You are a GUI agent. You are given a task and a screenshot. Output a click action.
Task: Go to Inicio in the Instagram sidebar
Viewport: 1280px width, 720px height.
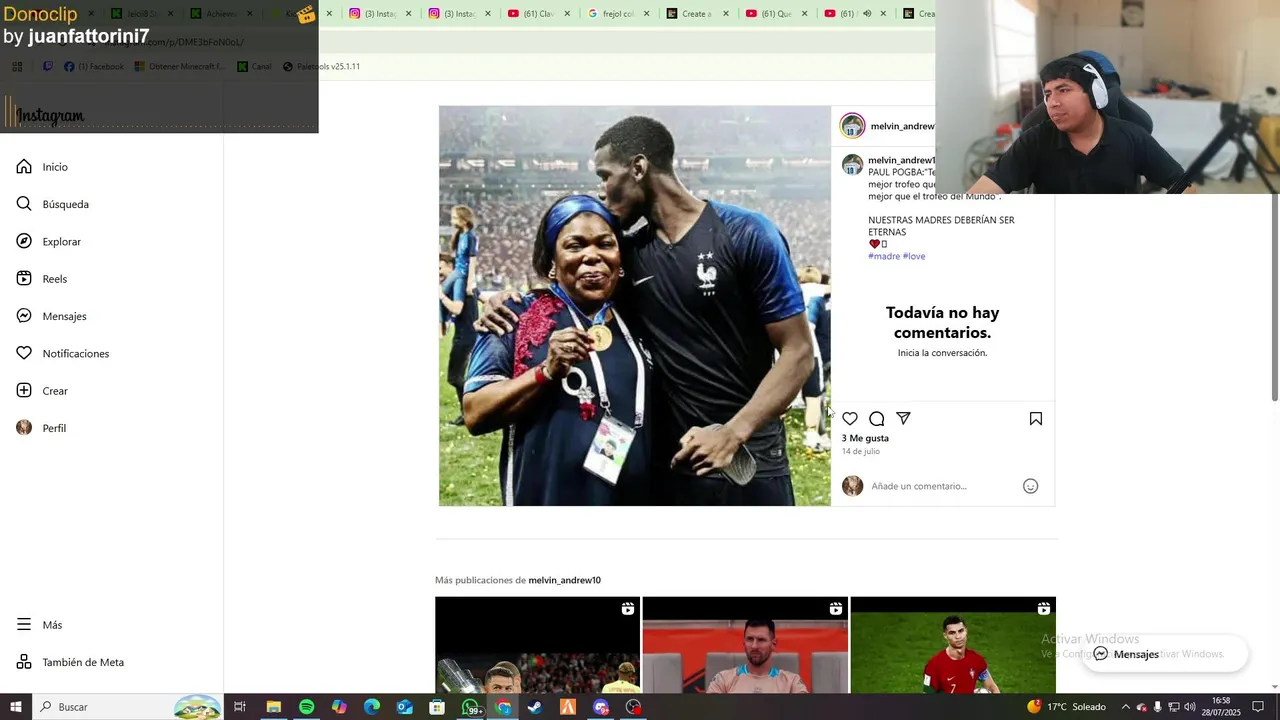(42, 167)
